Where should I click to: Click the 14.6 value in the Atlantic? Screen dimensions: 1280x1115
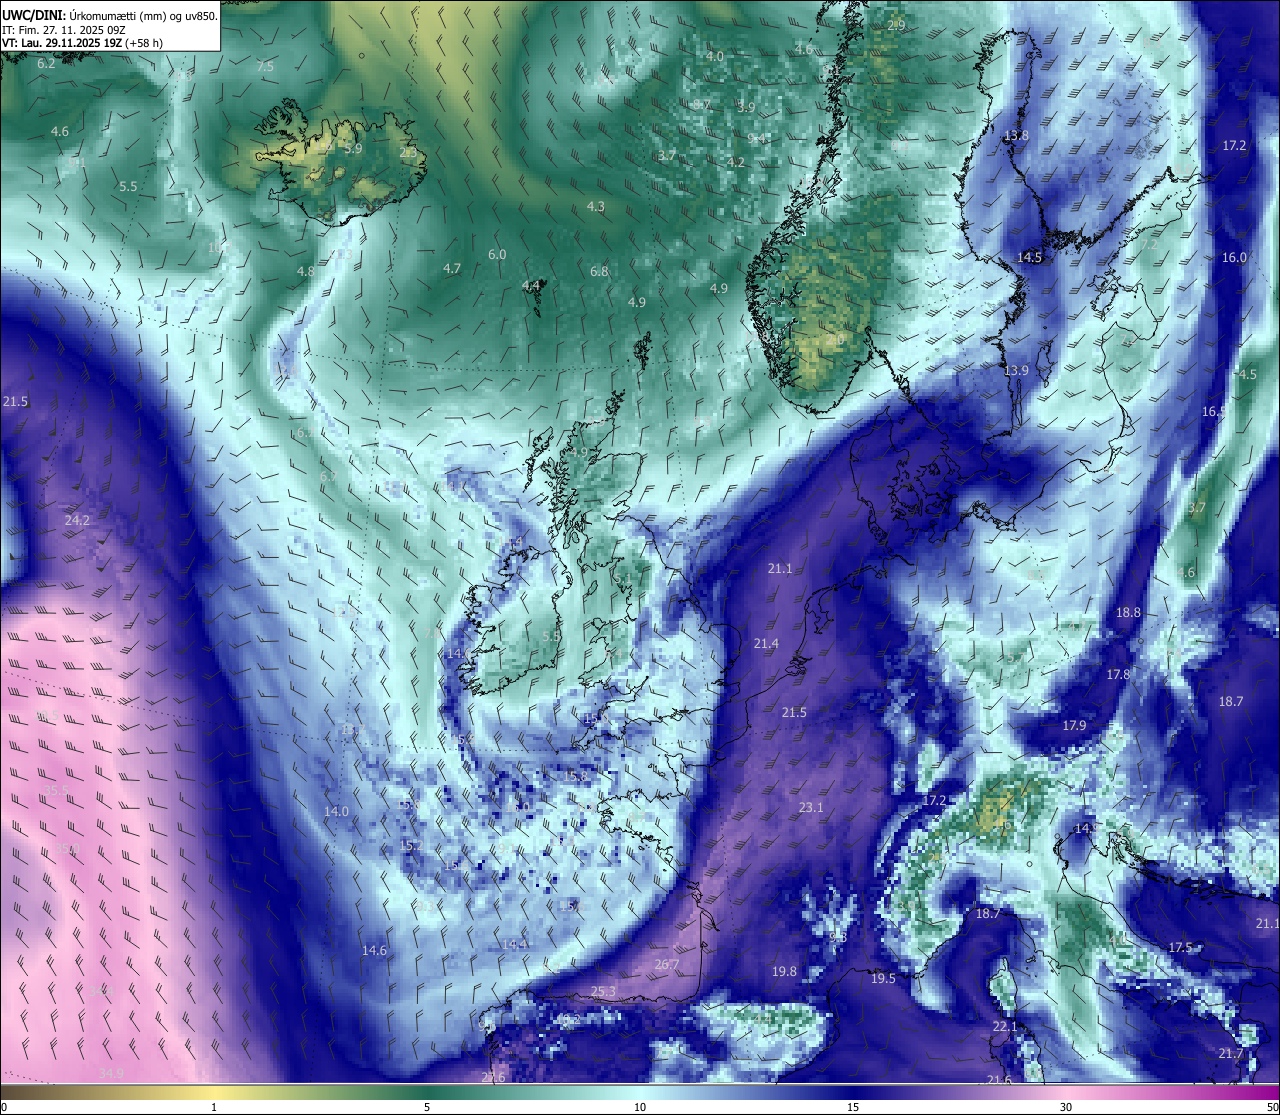pyautogui.click(x=374, y=950)
